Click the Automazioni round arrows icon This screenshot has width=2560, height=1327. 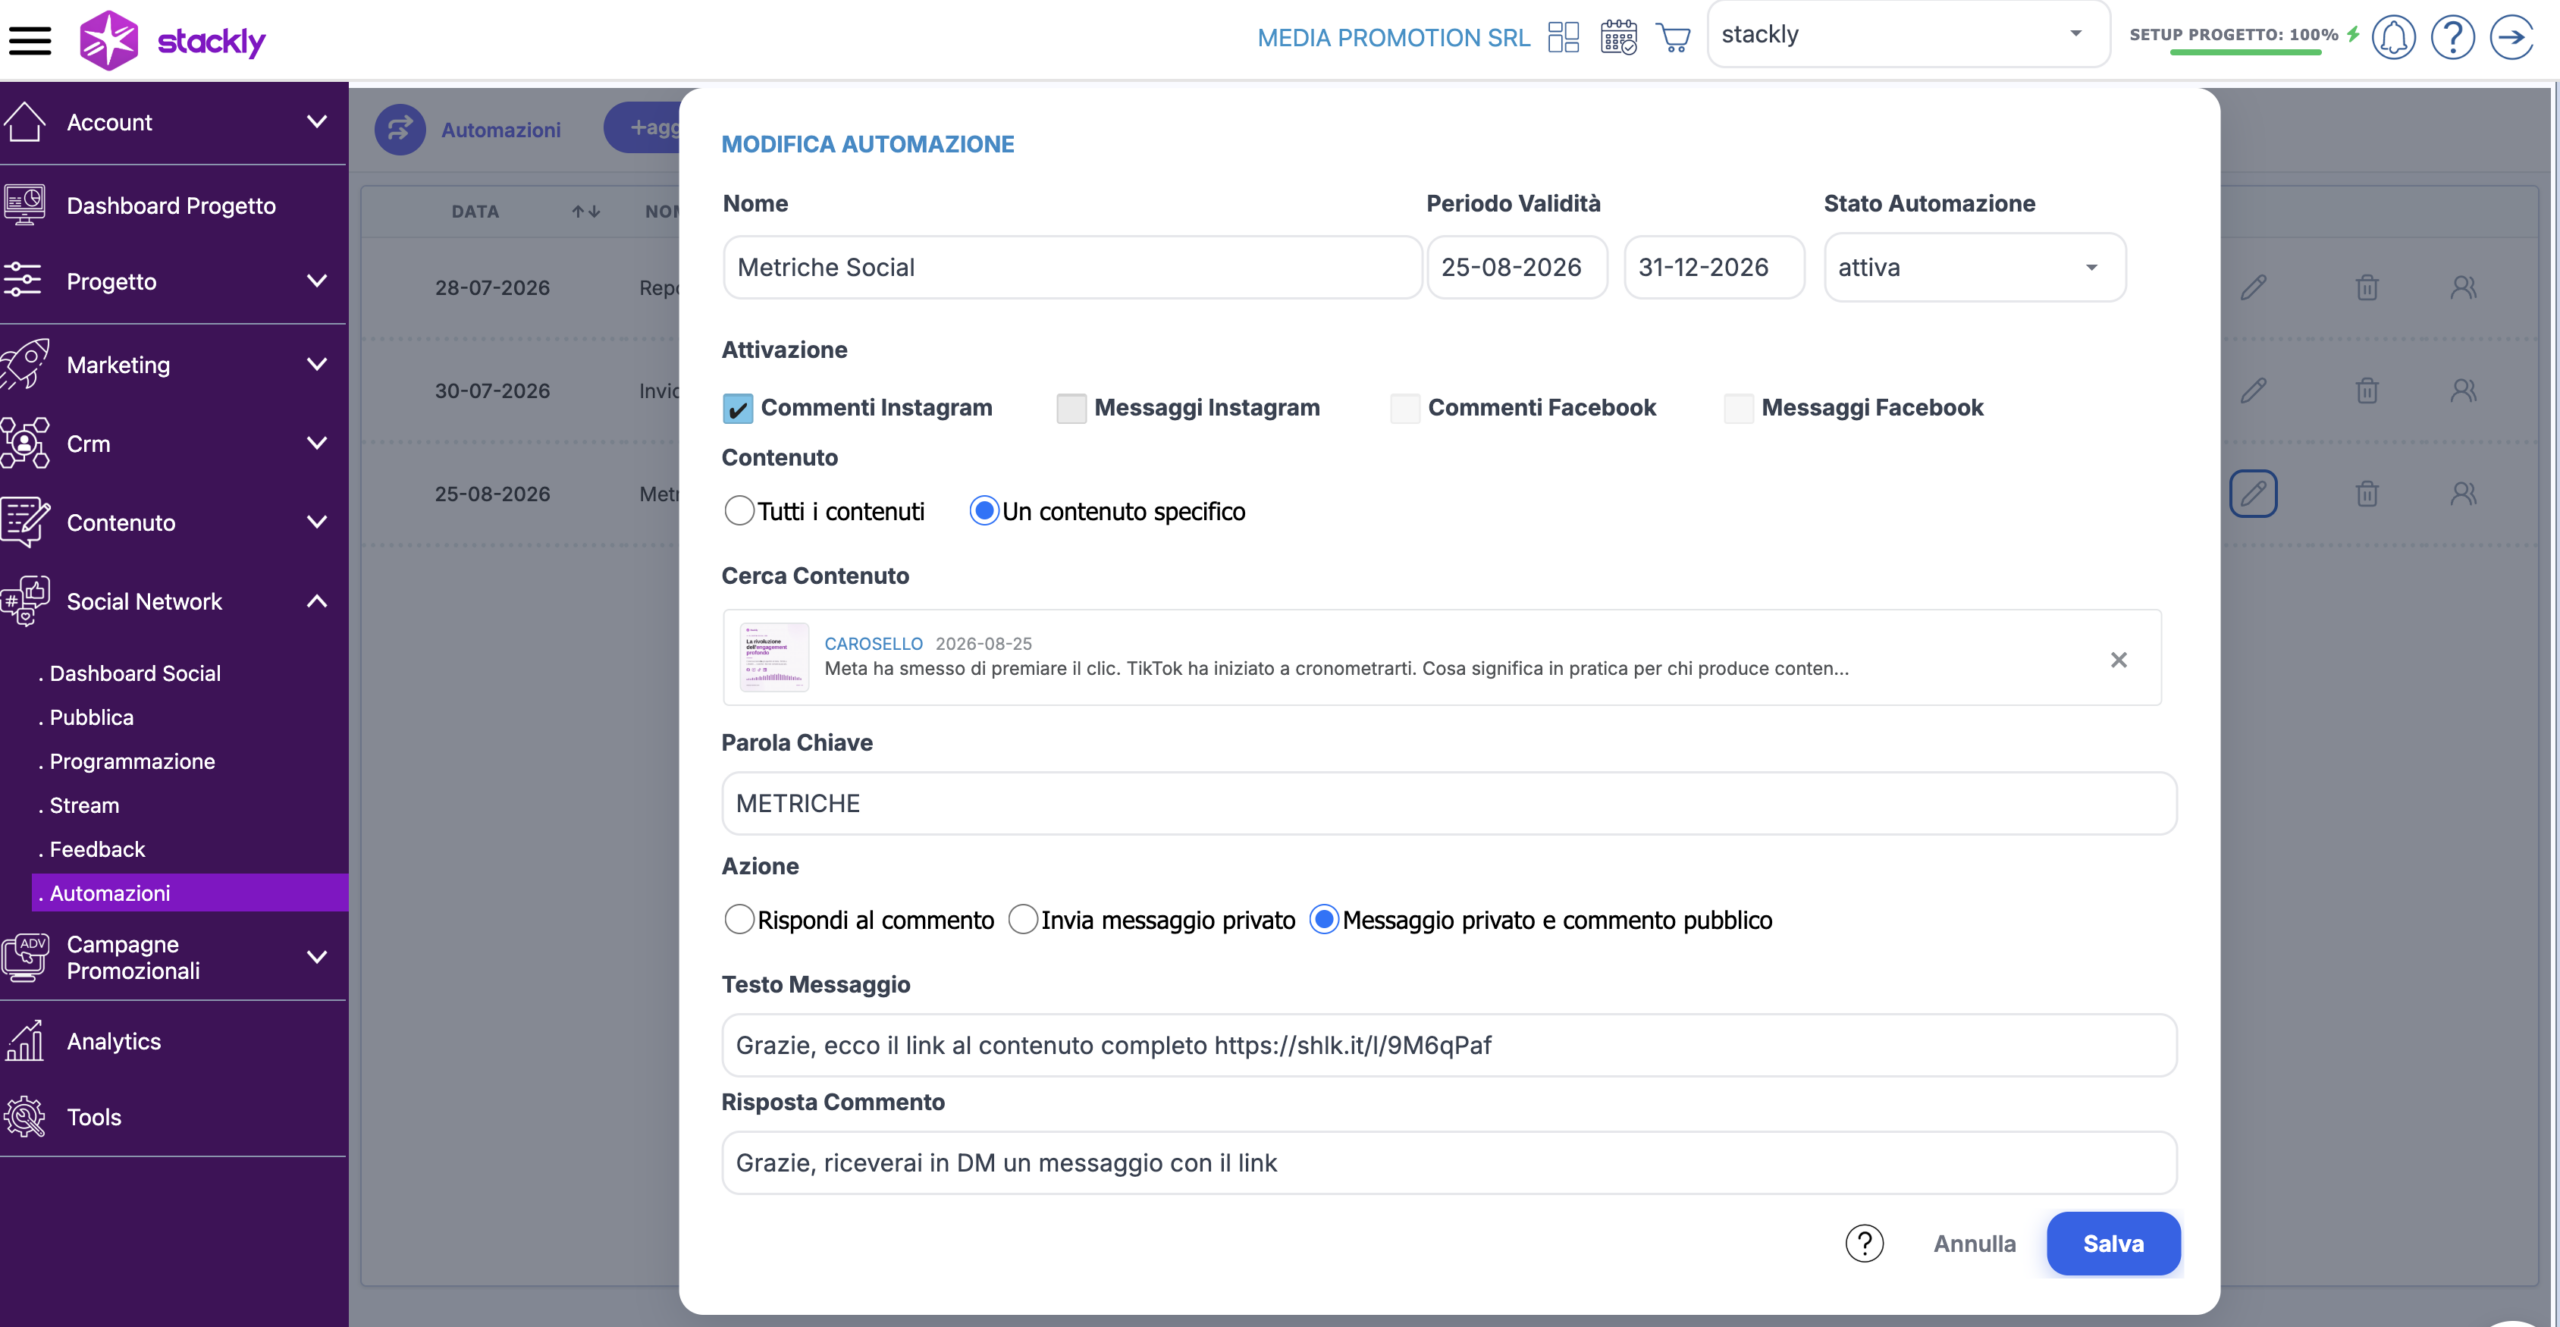pyautogui.click(x=400, y=129)
